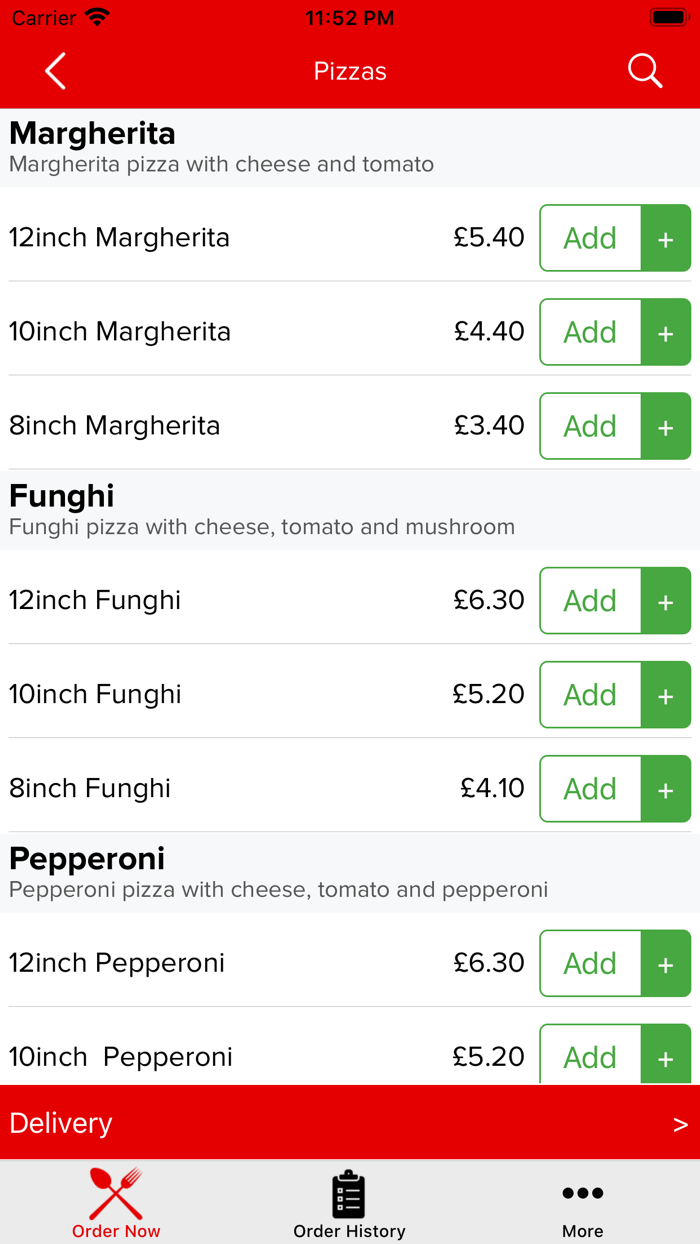The height and width of the screenshot is (1244, 700).
Task: Select the 12inch Margherita item name
Action: point(120,238)
